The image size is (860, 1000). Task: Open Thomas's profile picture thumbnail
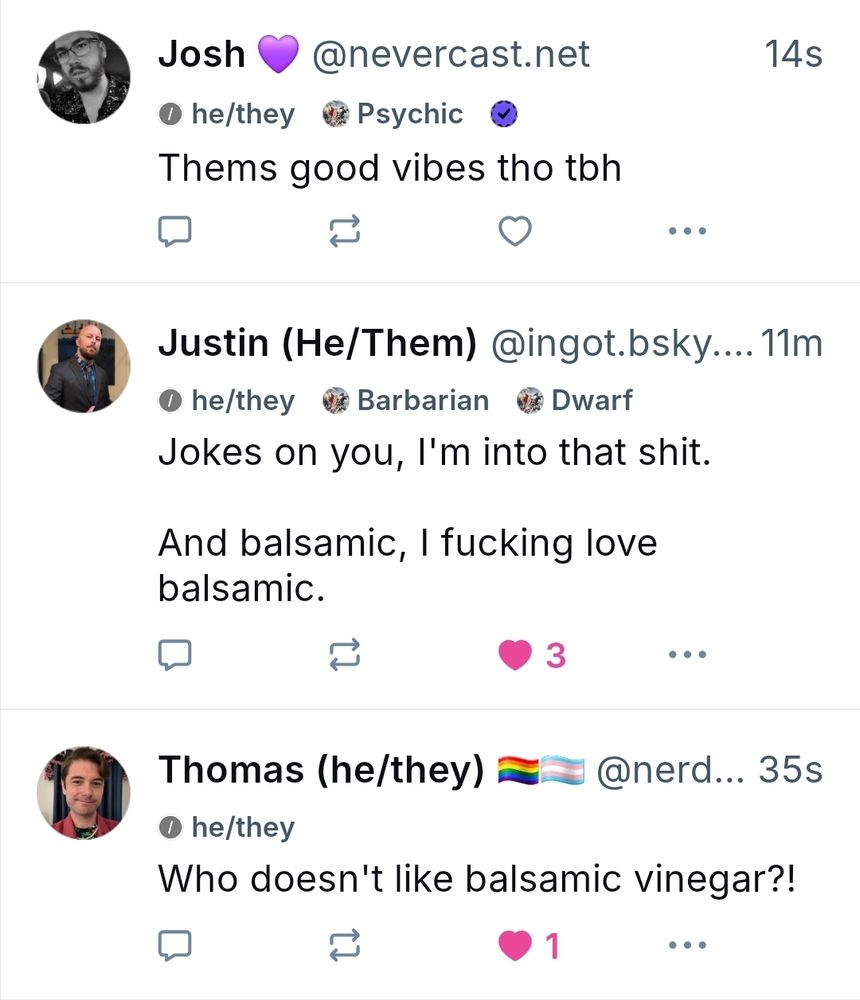[x=84, y=793]
